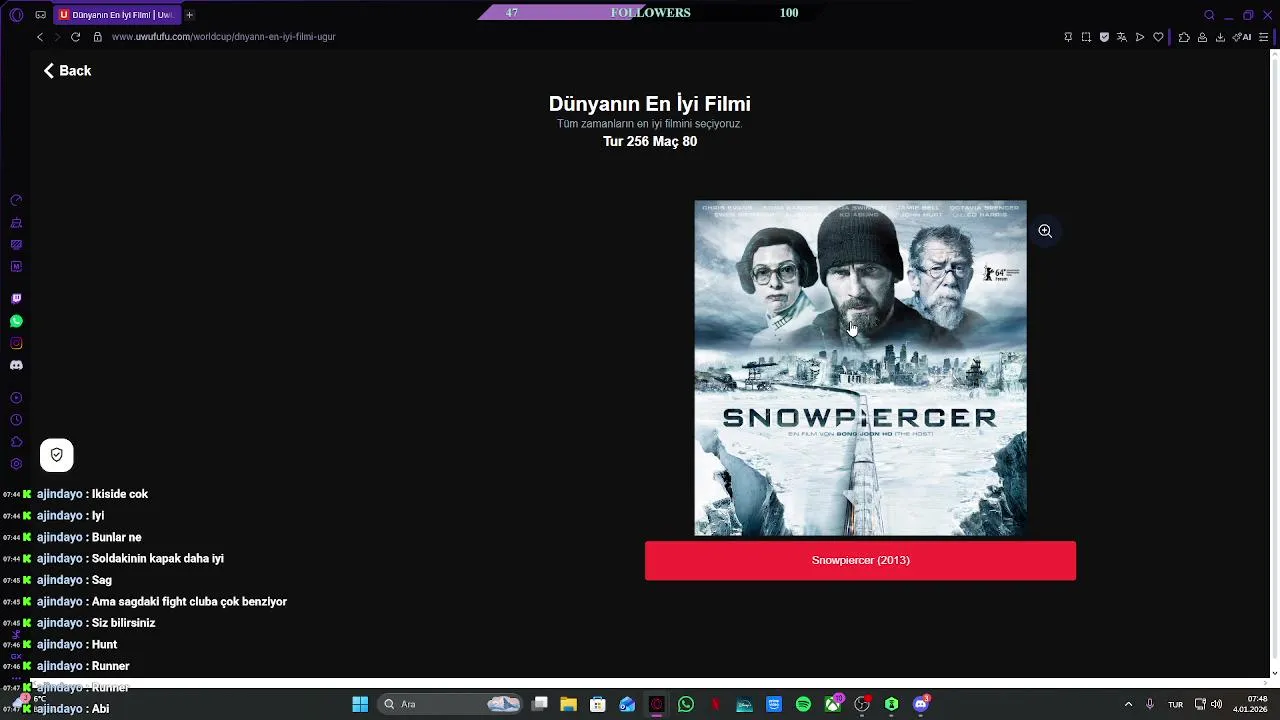Open Instagram in the browser sidebar
The width and height of the screenshot is (1280, 720).
coord(16,343)
